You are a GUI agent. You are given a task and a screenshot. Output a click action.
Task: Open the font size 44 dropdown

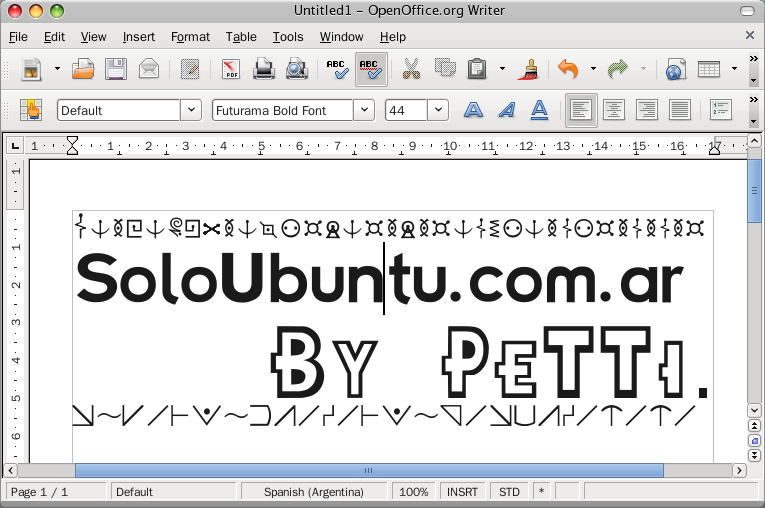click(x=438, y=110)
